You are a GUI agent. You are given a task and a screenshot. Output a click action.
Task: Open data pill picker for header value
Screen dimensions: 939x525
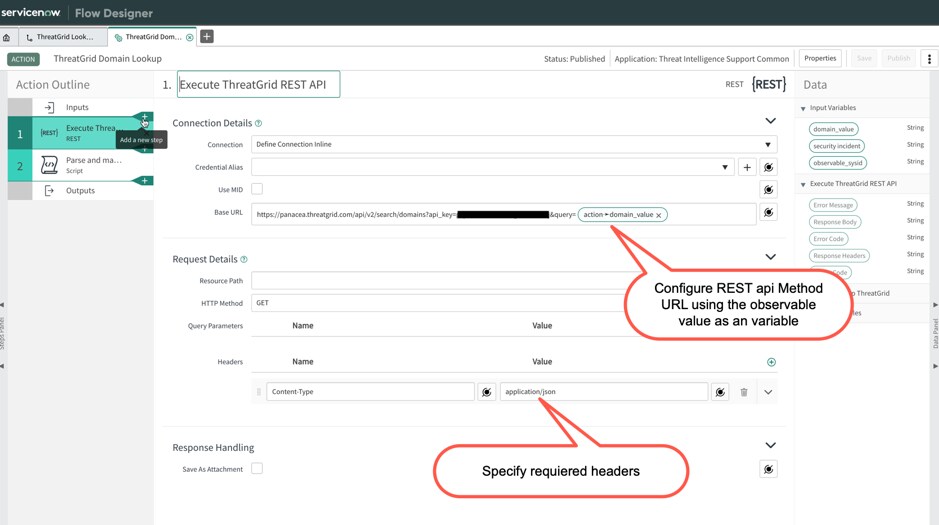(x=720, y=392)
